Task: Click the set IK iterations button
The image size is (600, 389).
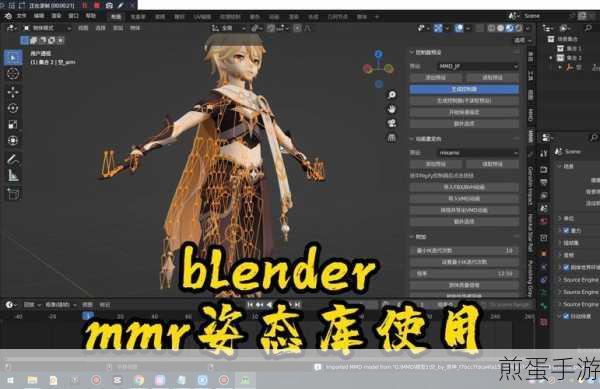Action: point(464,262)
